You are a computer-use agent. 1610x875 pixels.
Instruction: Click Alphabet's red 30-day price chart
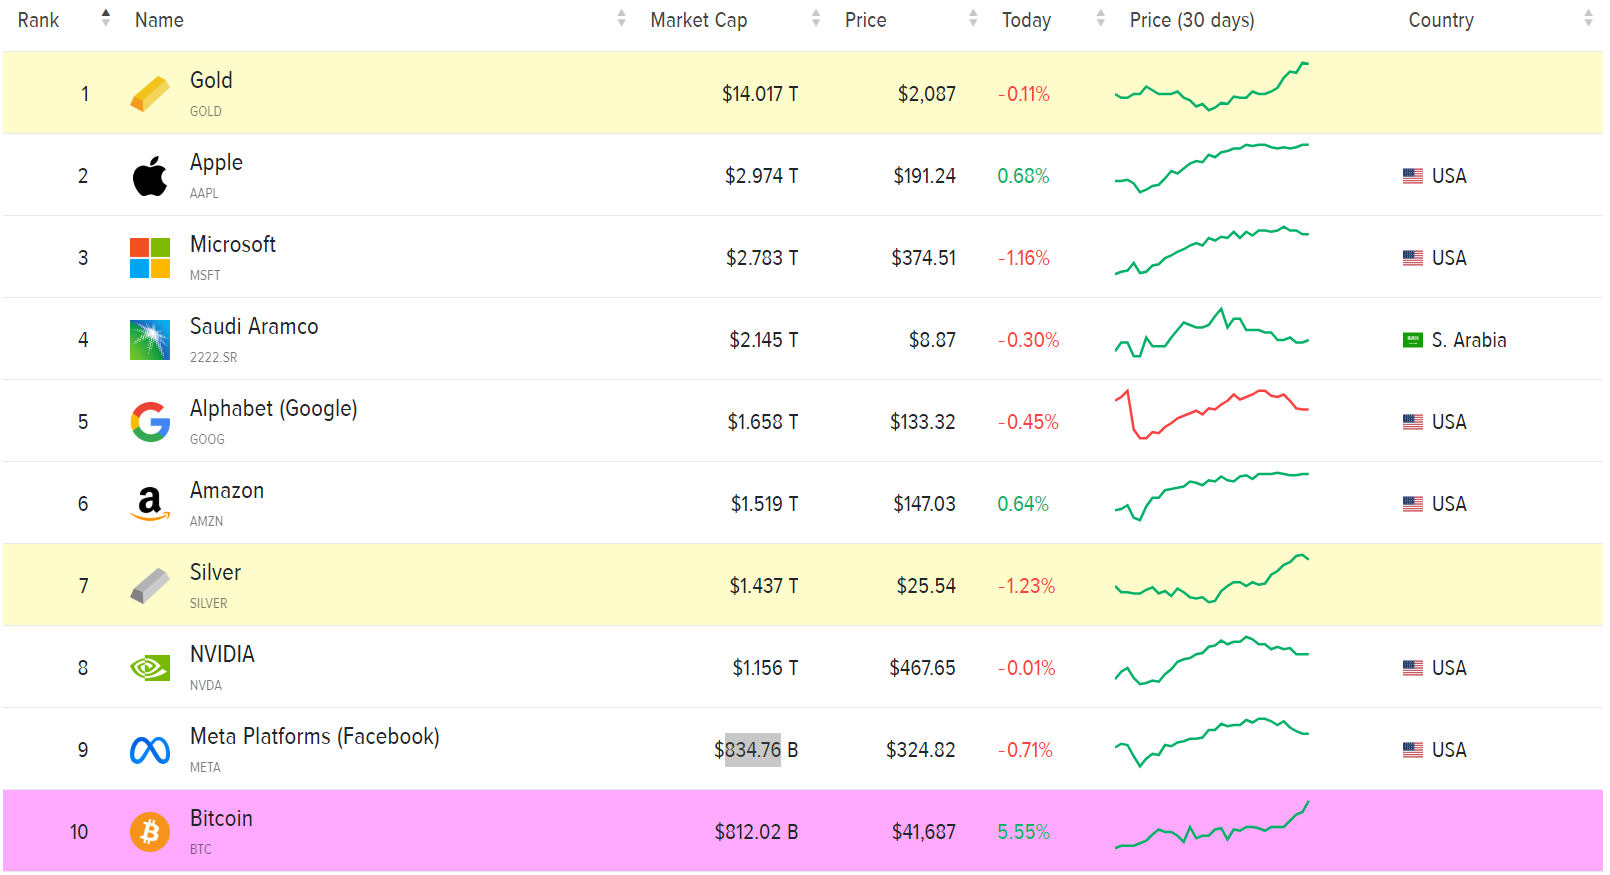[1212, 414]
